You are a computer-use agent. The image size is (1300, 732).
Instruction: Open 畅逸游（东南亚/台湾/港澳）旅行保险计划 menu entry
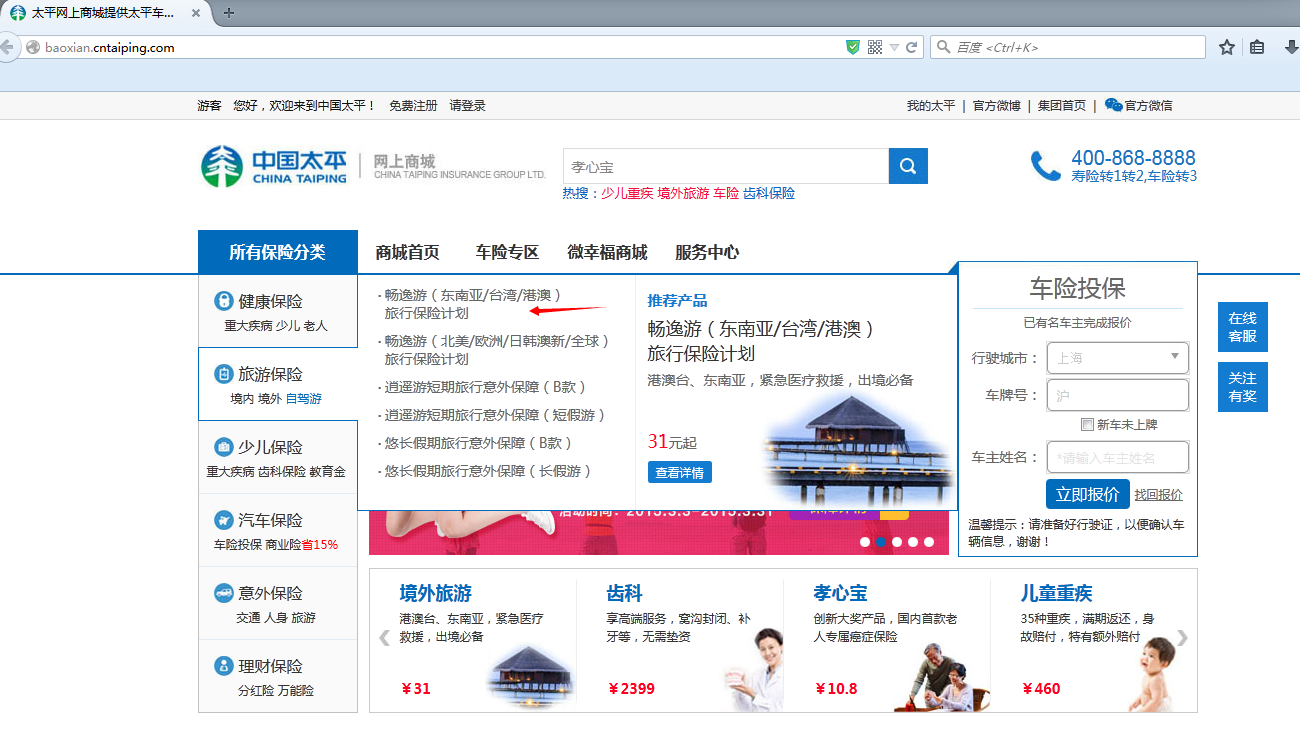pyautogui.click(x=474, y=304)
